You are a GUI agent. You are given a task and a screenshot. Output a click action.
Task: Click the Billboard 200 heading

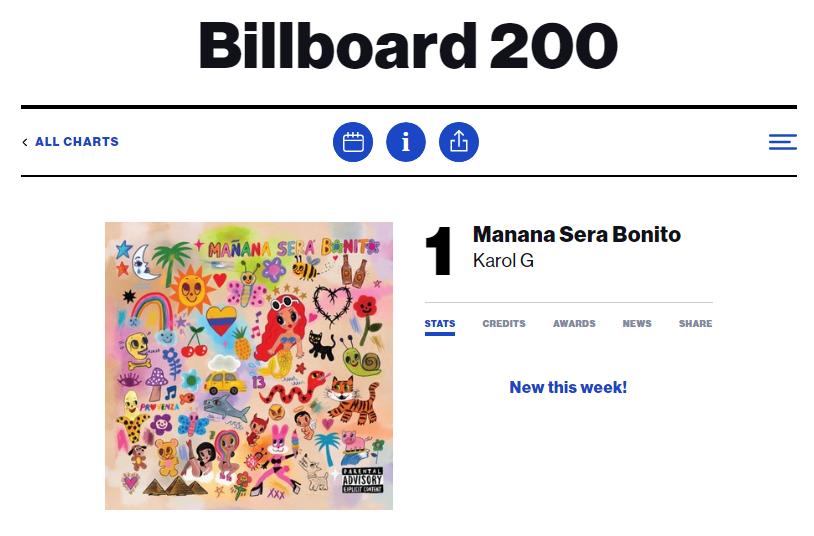point(408,46)
